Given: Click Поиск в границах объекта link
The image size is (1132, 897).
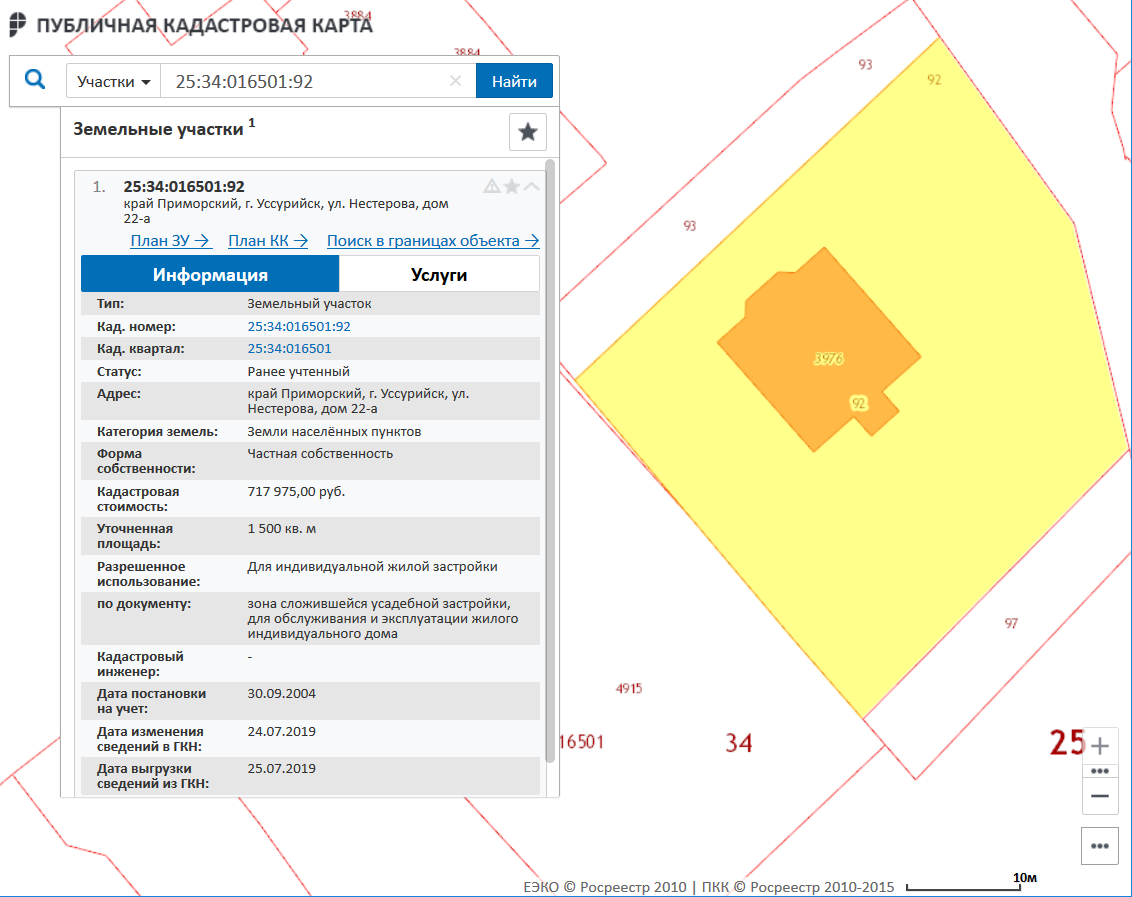Looking at the screenshot, I should click(x=433, y=240).
